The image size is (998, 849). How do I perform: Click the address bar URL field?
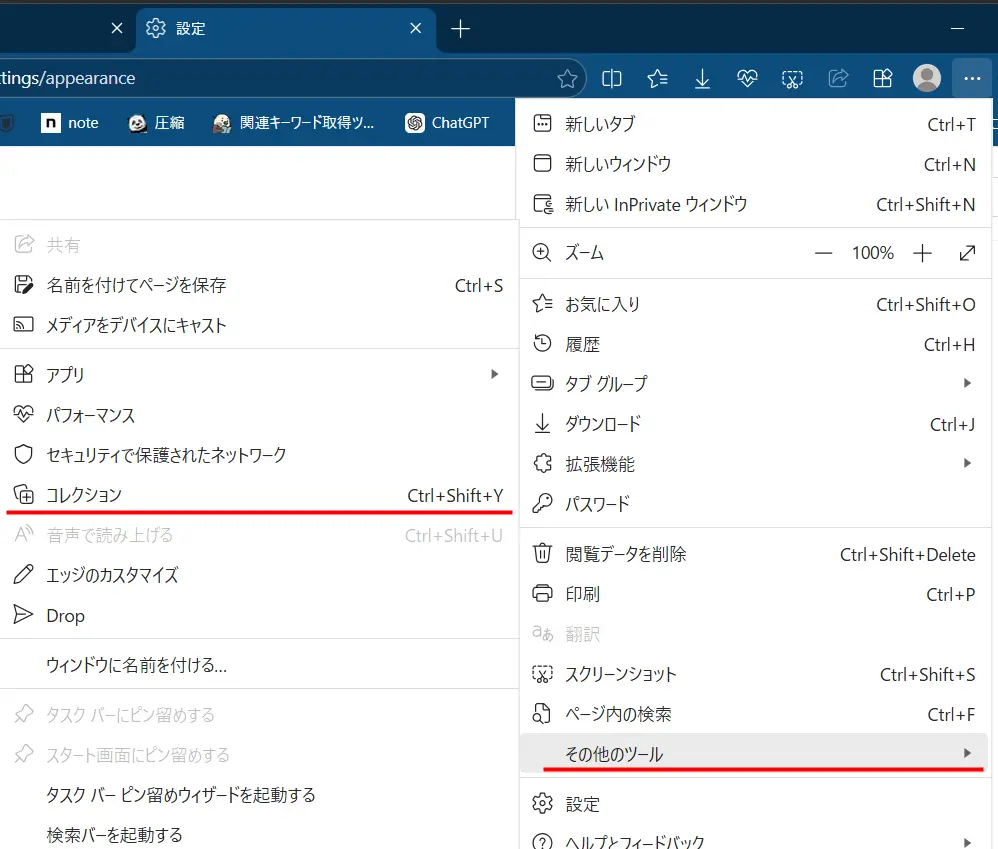click(x=270, y=78)
